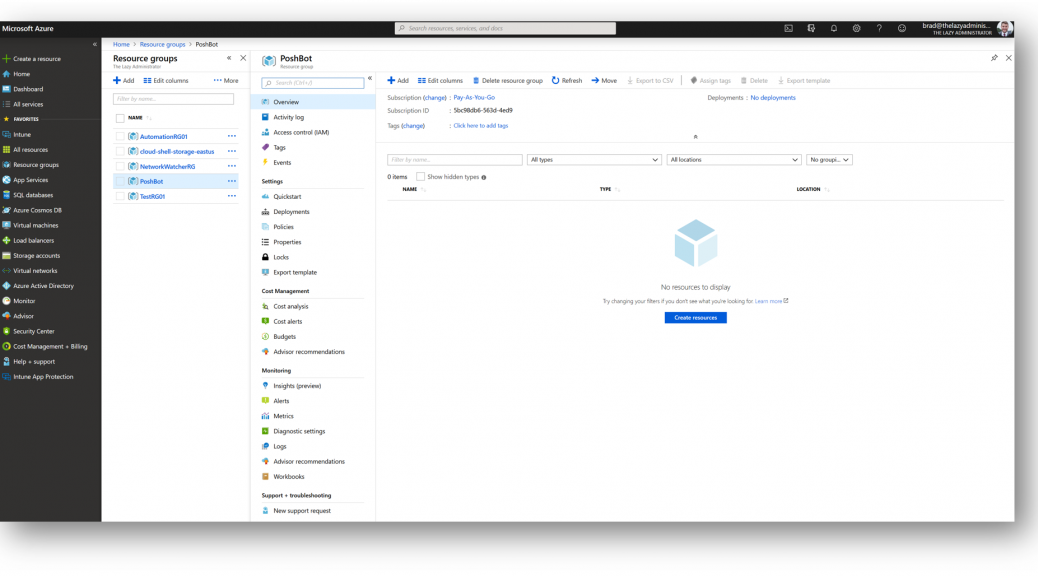Click the Refresh toolbar button
This screenshot has height=576, width=1038.
click(567, 81)
